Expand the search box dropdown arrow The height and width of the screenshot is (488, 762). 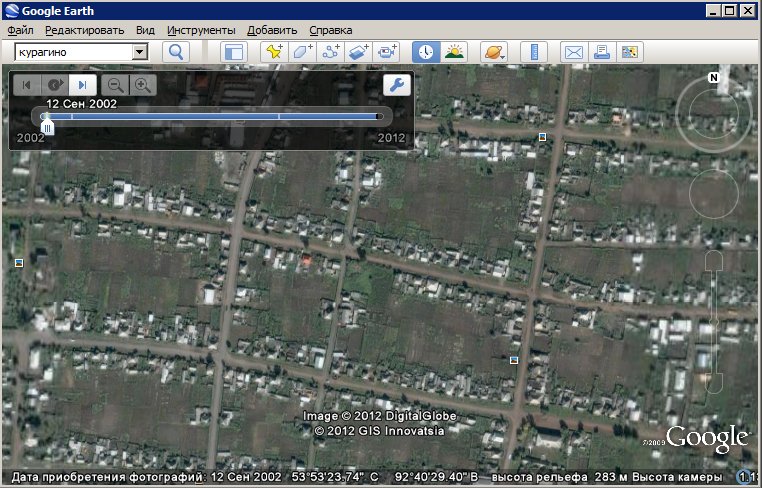(x=140, y=52)
